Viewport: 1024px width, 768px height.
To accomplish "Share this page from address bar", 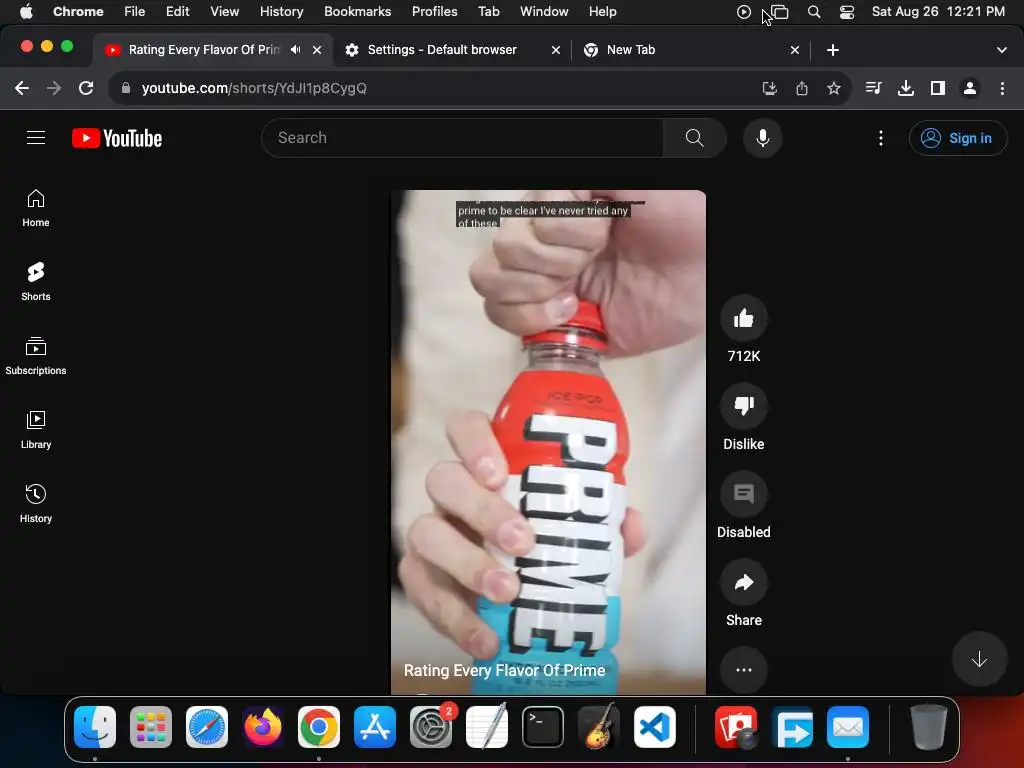I will pyautogui.click(x=801, y=88).
